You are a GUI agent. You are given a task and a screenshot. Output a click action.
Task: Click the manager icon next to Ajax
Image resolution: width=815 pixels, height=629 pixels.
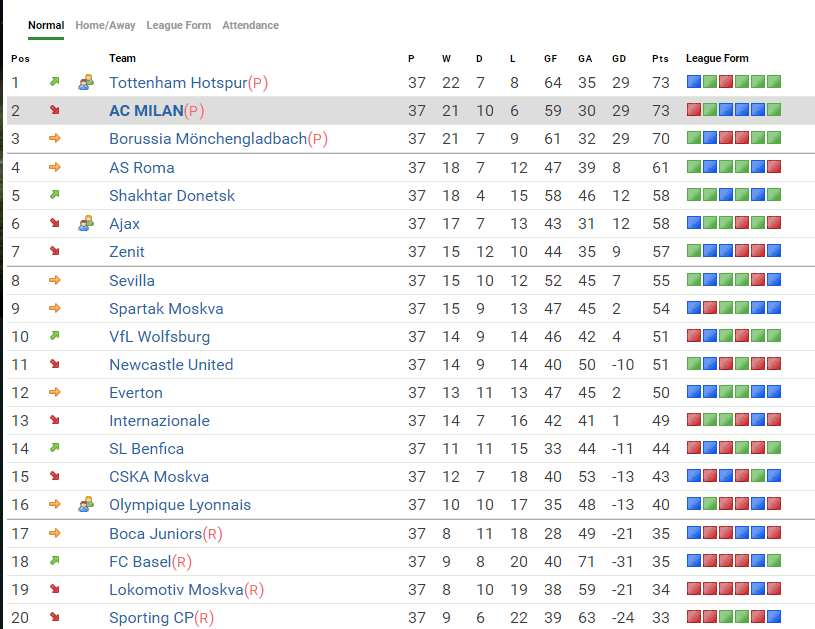coord(86,223)
